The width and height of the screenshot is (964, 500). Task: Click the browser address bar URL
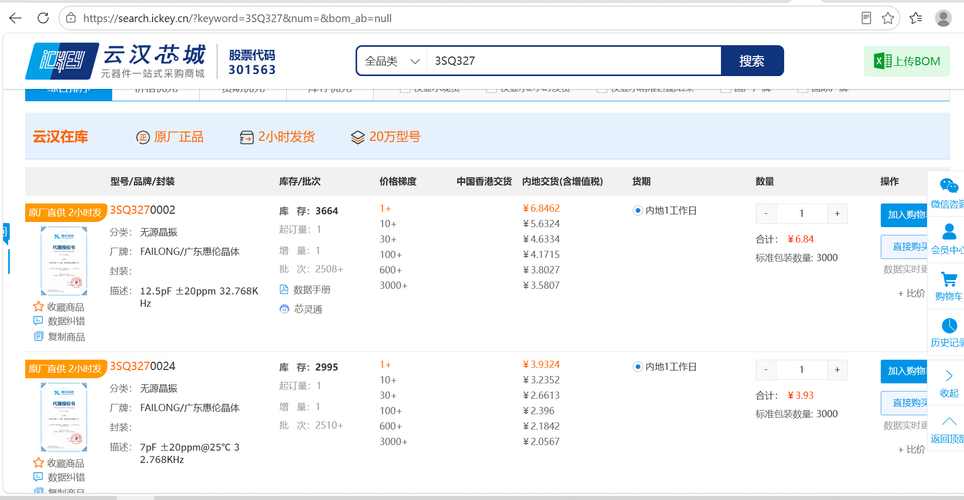pos(237,18)
